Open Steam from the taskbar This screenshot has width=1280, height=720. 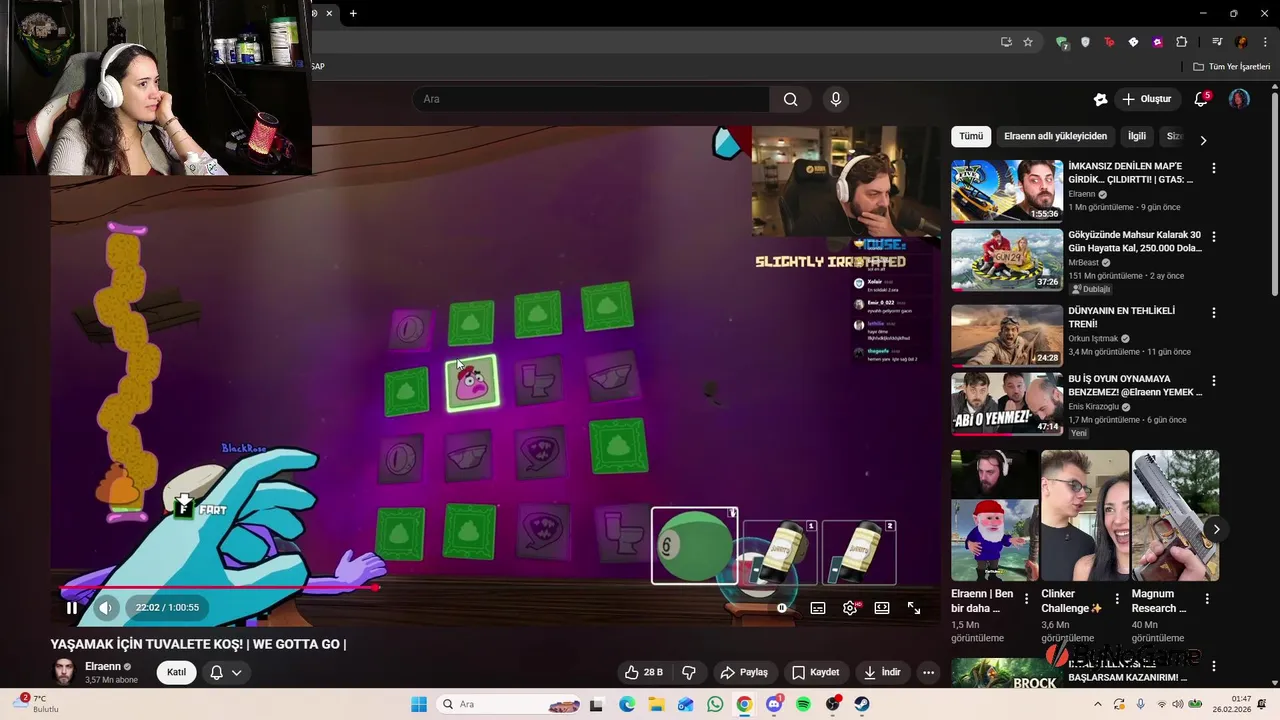pos(861,704)
